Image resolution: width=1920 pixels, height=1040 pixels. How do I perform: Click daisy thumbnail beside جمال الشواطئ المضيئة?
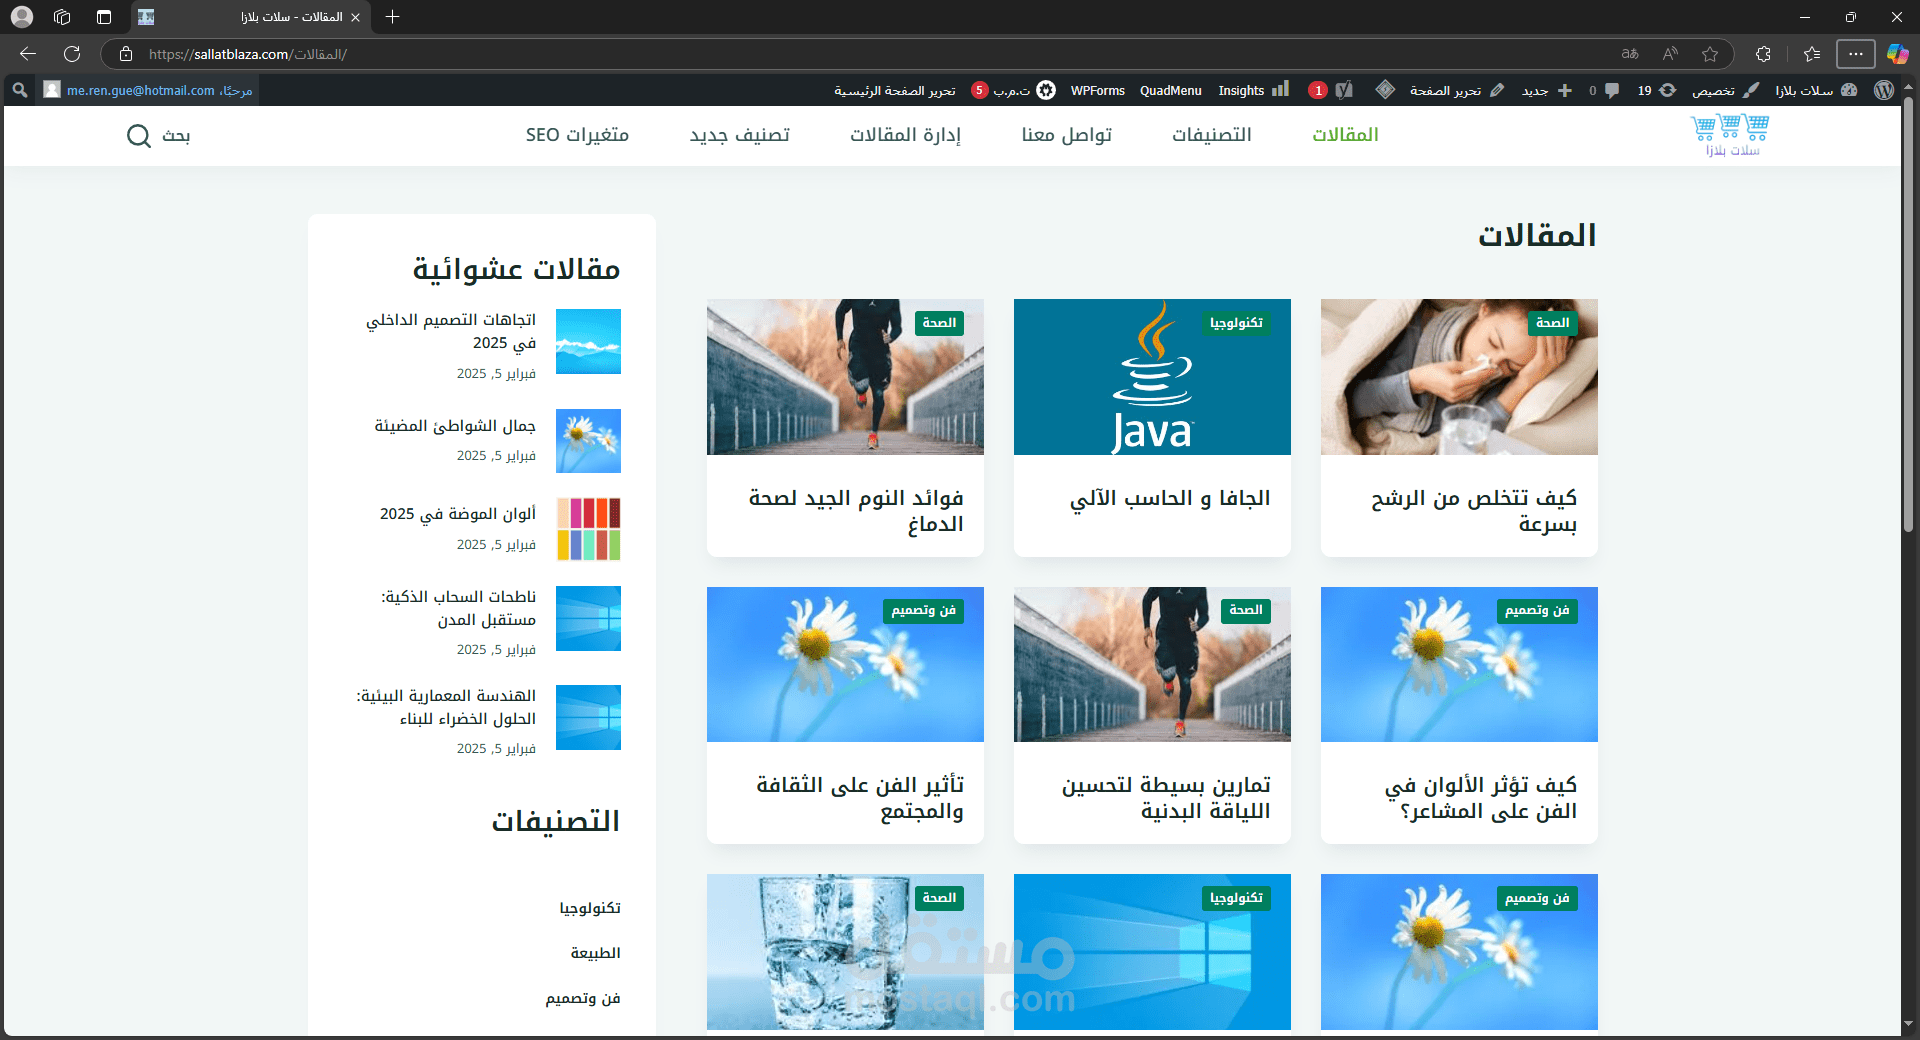point(588,441)
